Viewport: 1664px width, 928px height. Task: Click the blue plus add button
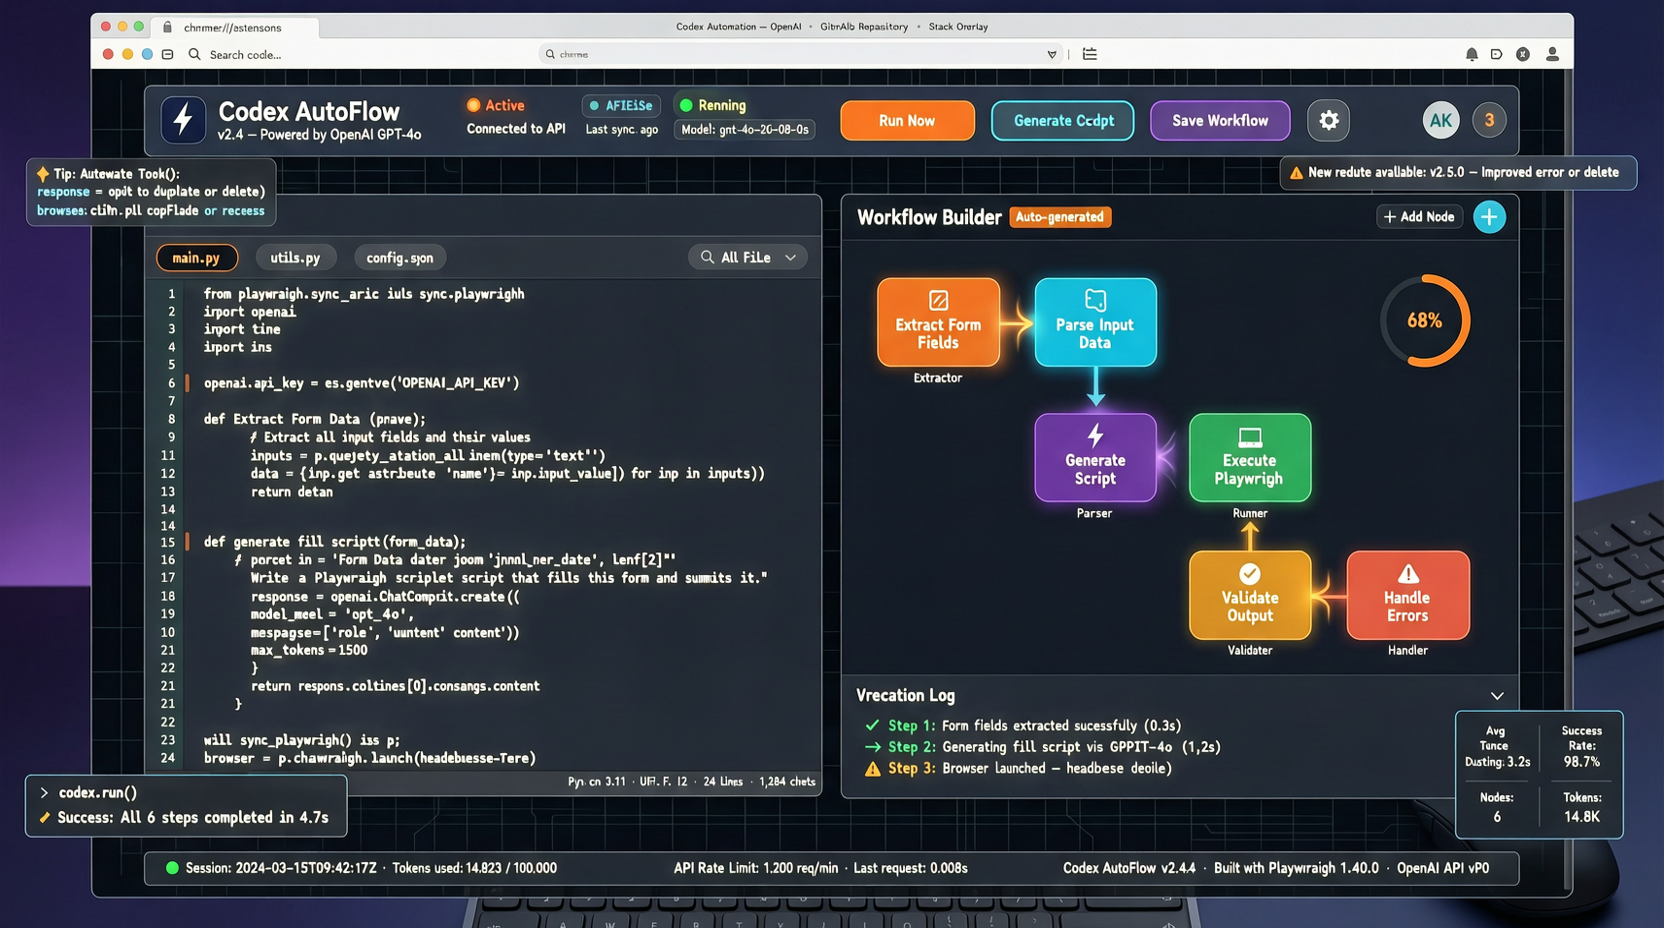point(1489,217)
